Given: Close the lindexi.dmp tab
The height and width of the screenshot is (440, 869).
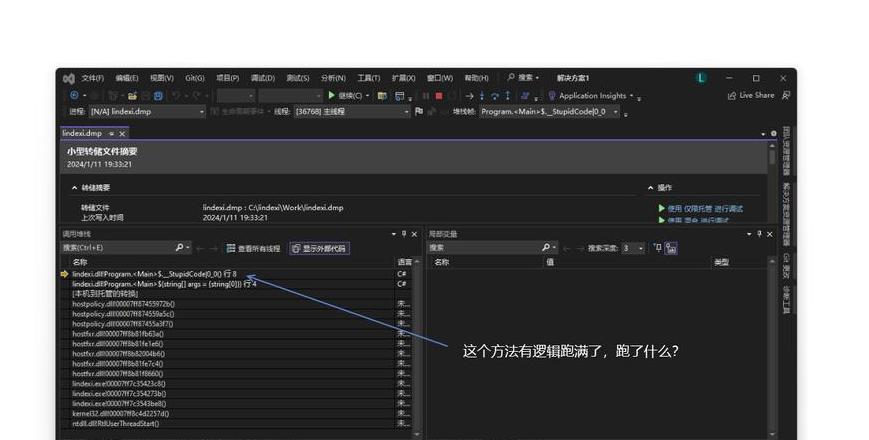Looking at the screenshot, I should (x=122, y=134).
